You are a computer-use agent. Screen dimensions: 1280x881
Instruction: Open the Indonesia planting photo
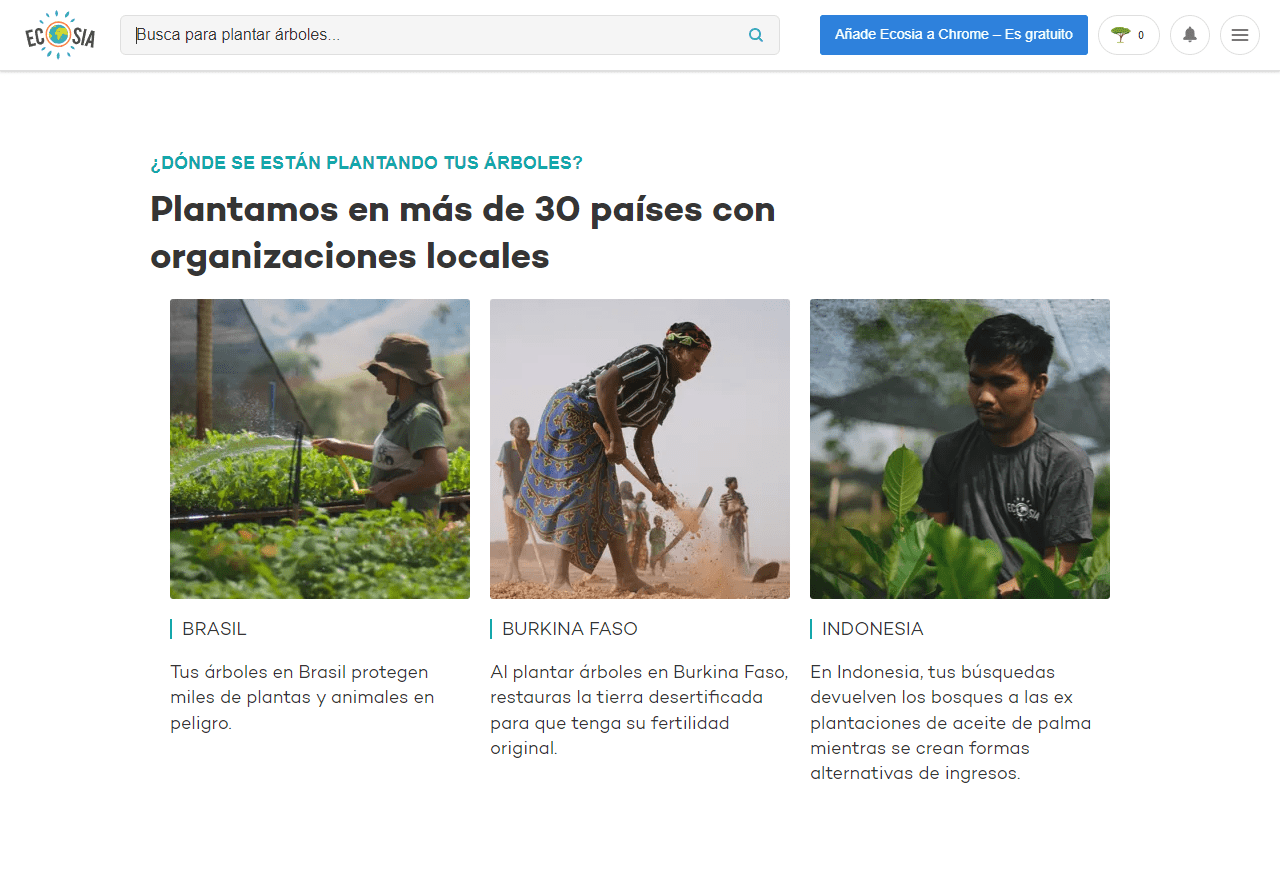[x=959, y=449]
